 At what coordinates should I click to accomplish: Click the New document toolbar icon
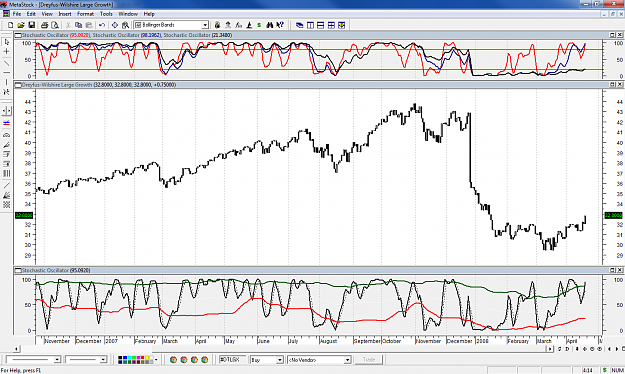[x=11, y=25]
